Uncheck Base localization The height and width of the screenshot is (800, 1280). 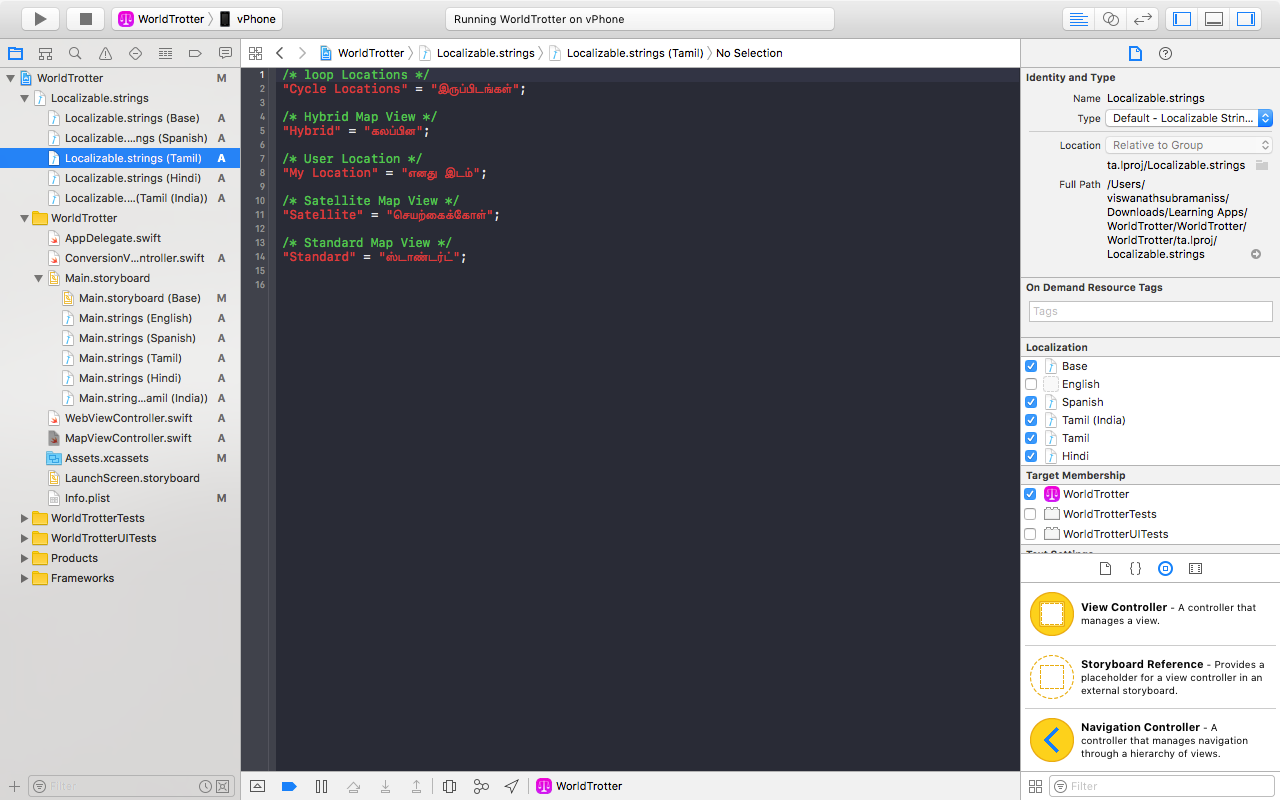tap(1031, 366)
